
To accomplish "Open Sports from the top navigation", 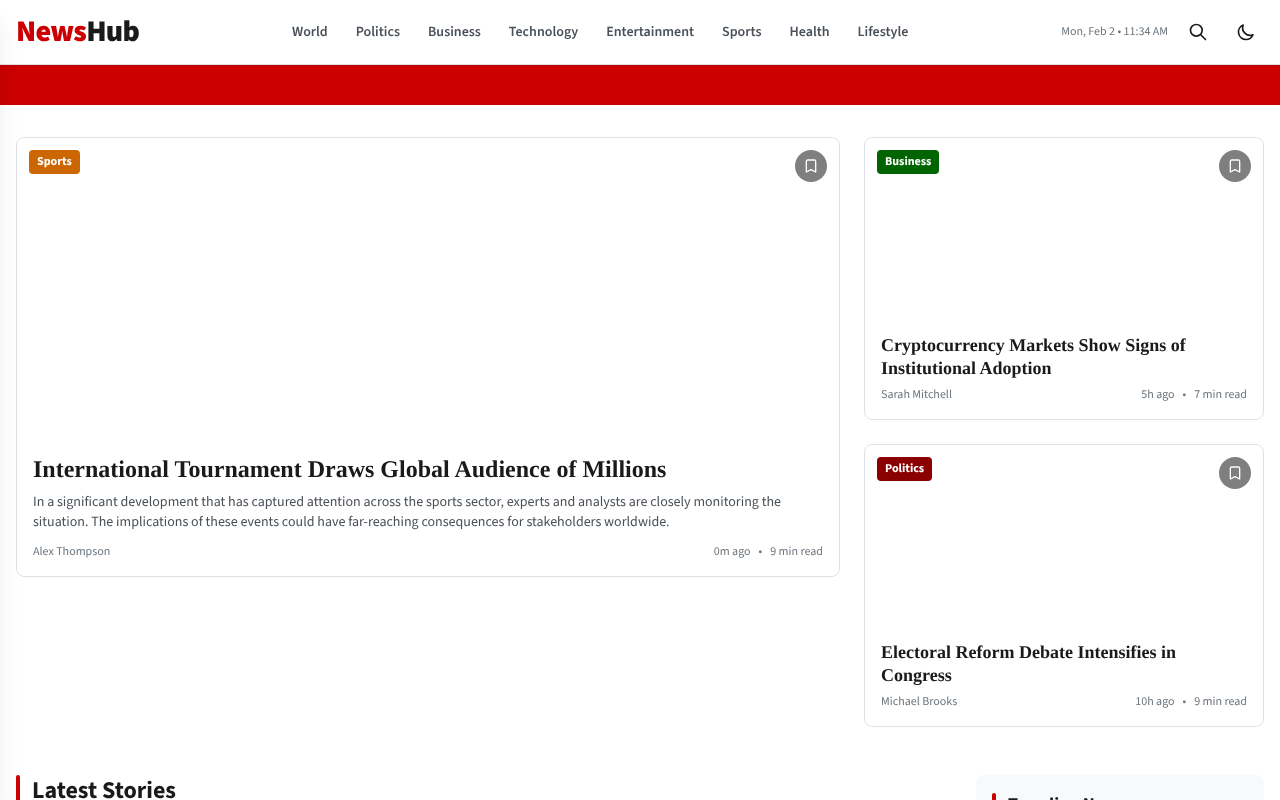I will click(741, 32).
